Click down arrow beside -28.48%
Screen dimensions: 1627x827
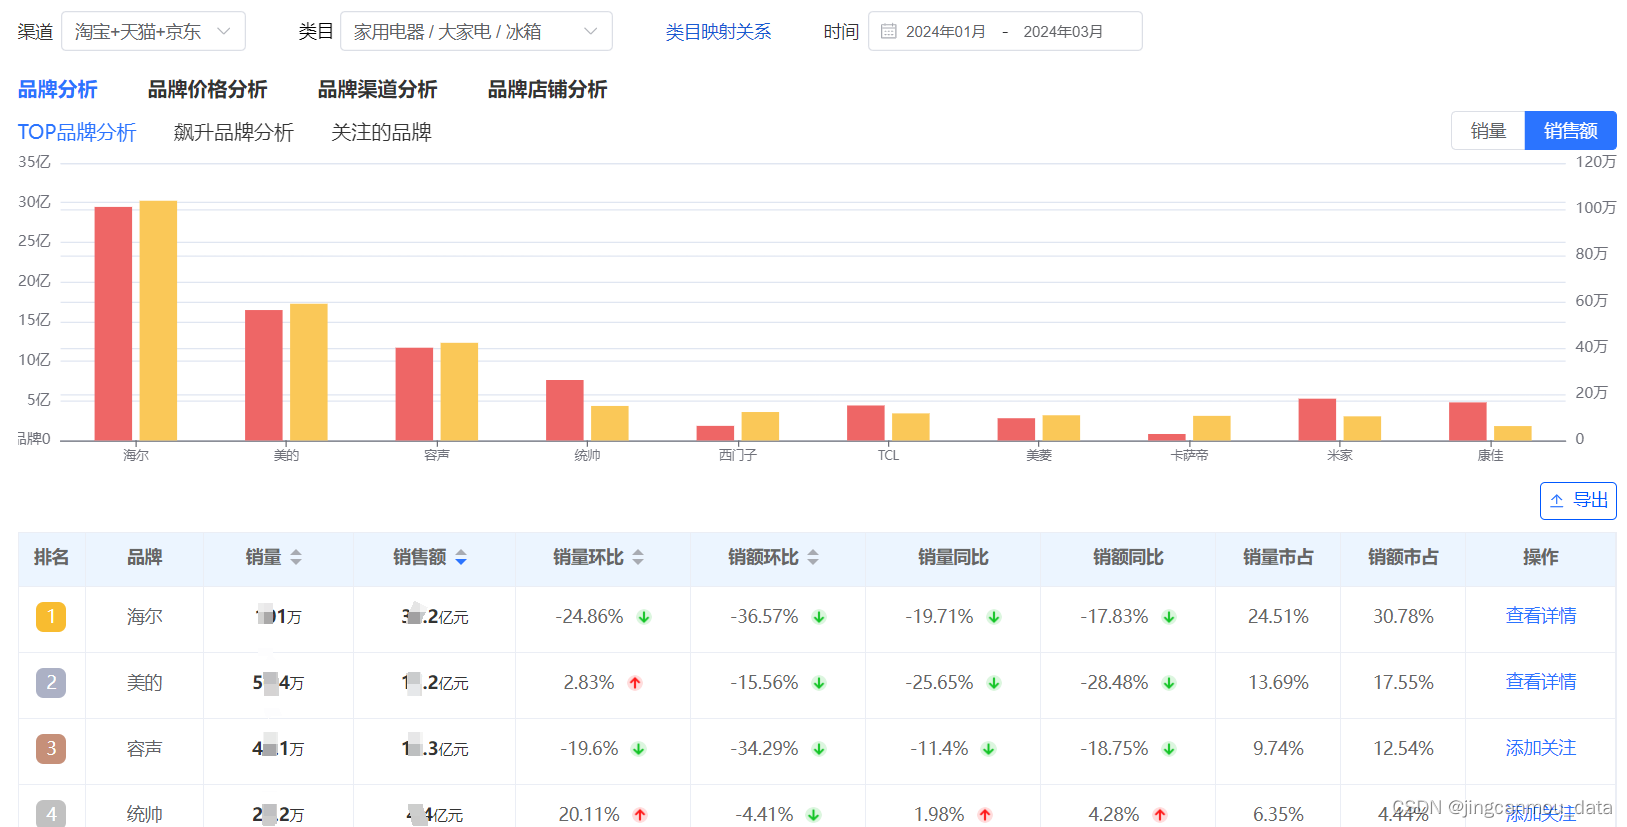click(x=1169, y=683)
